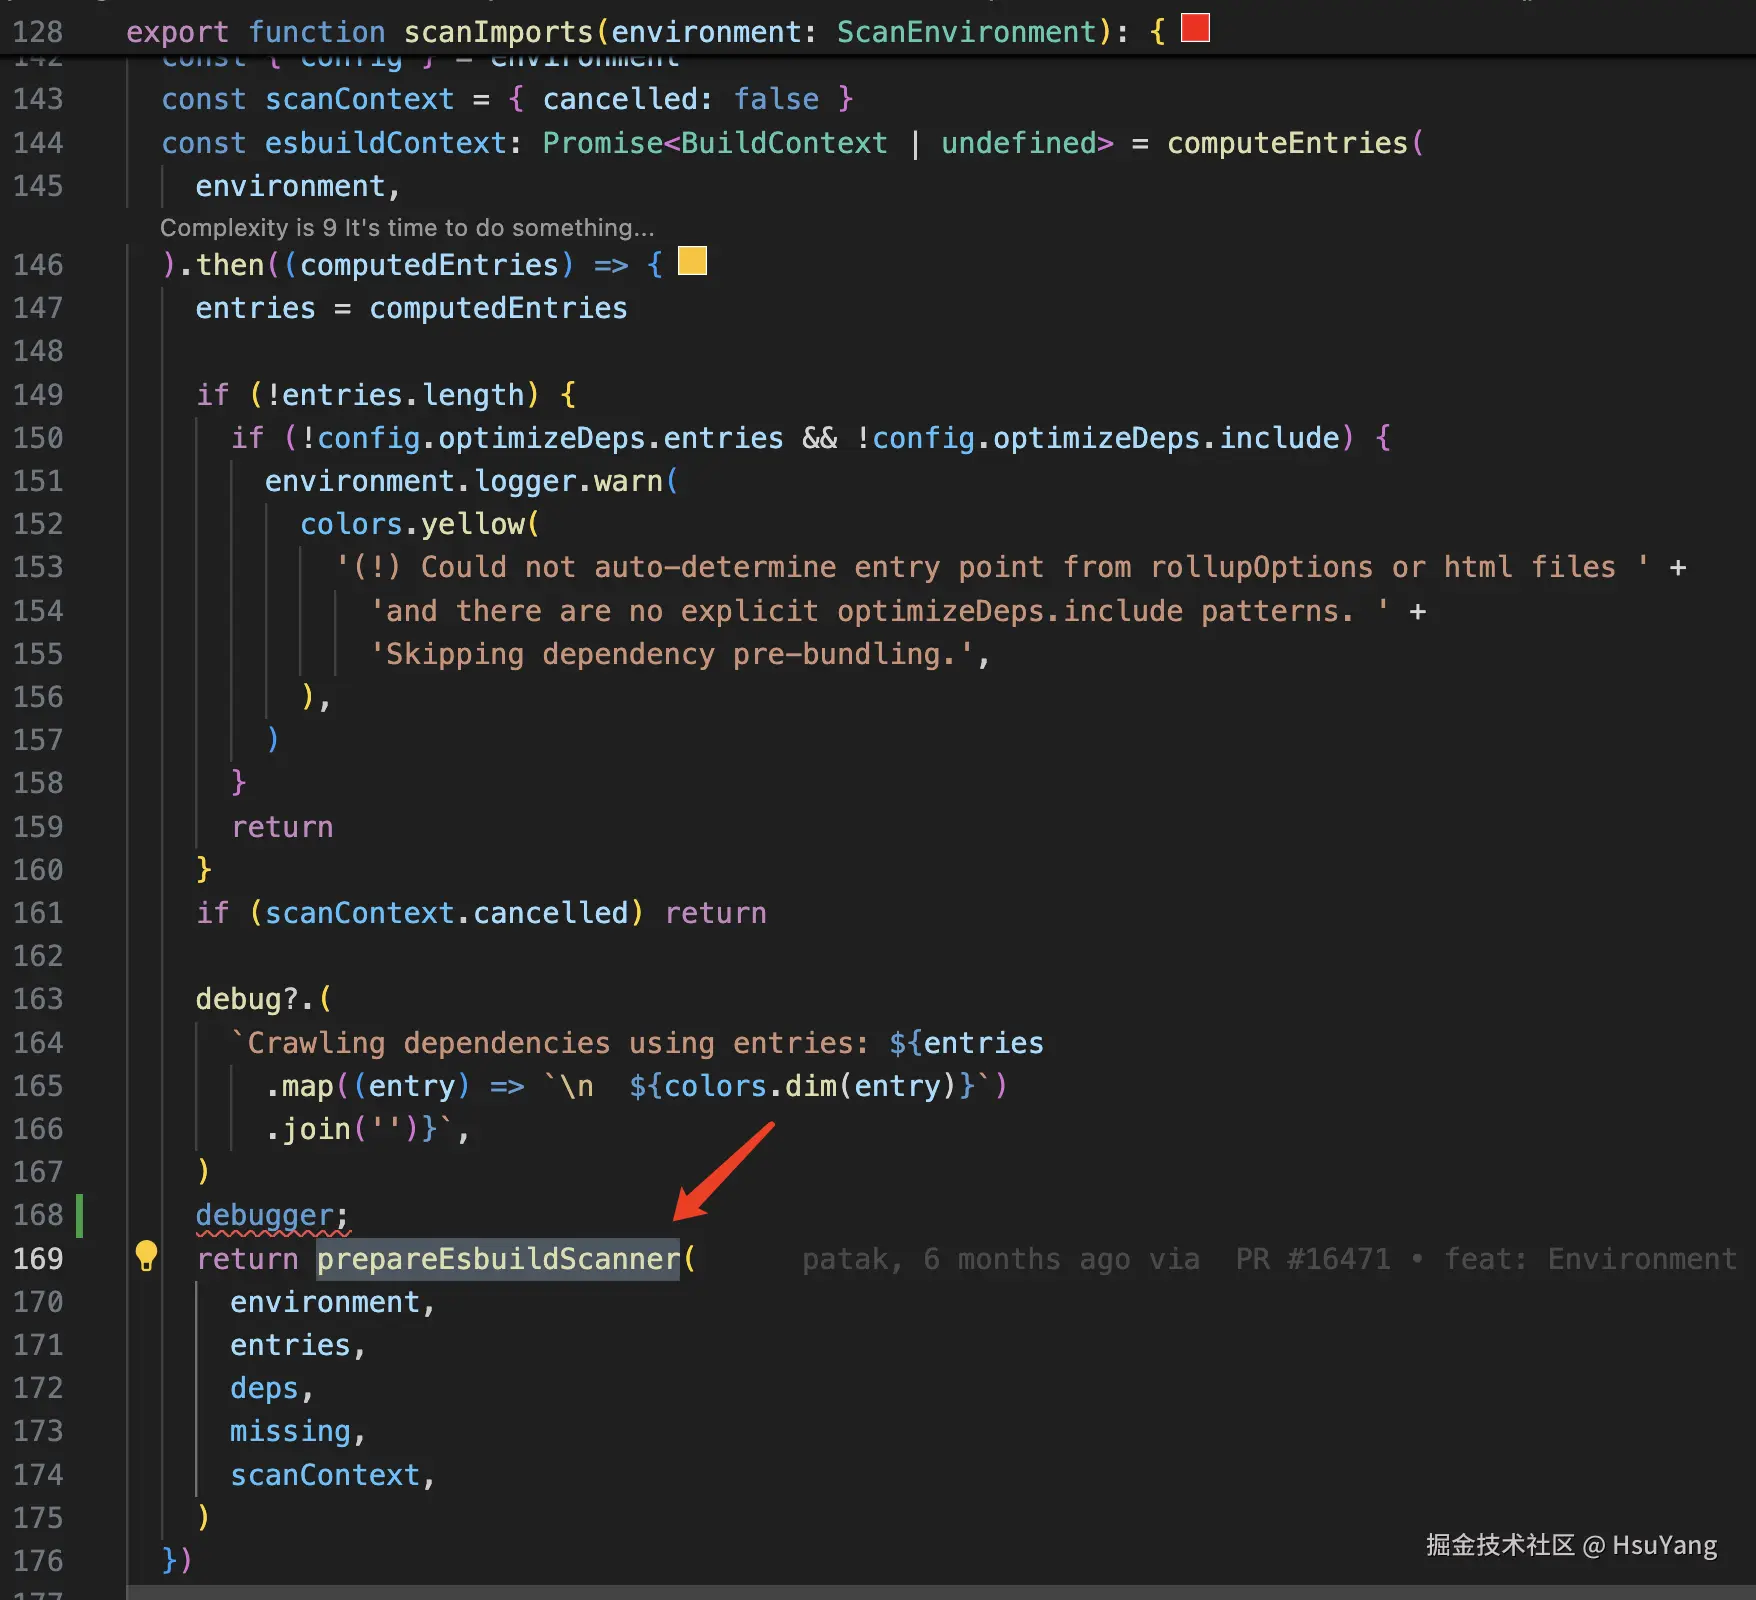The width and height of the screenshot is (1756, 1600).
Task: Click the debugger statement with squiggly underline
Action: 265,1215
